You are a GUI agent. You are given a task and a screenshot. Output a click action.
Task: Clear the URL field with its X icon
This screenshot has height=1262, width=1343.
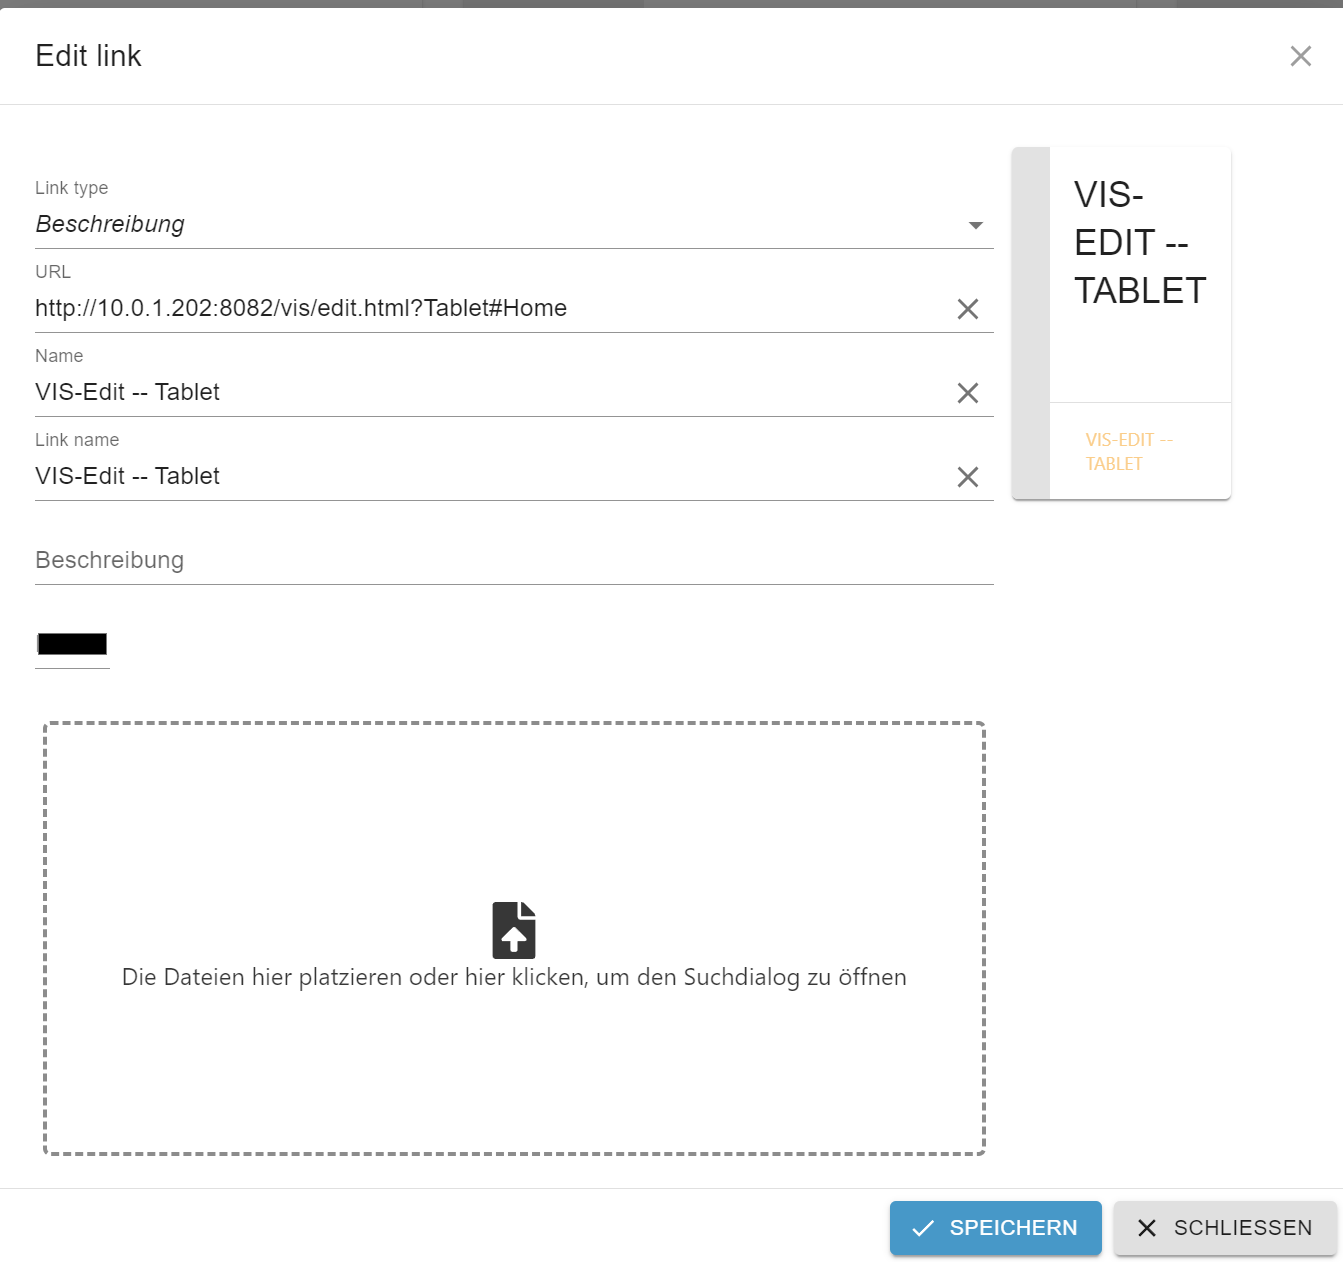(967, 309)
